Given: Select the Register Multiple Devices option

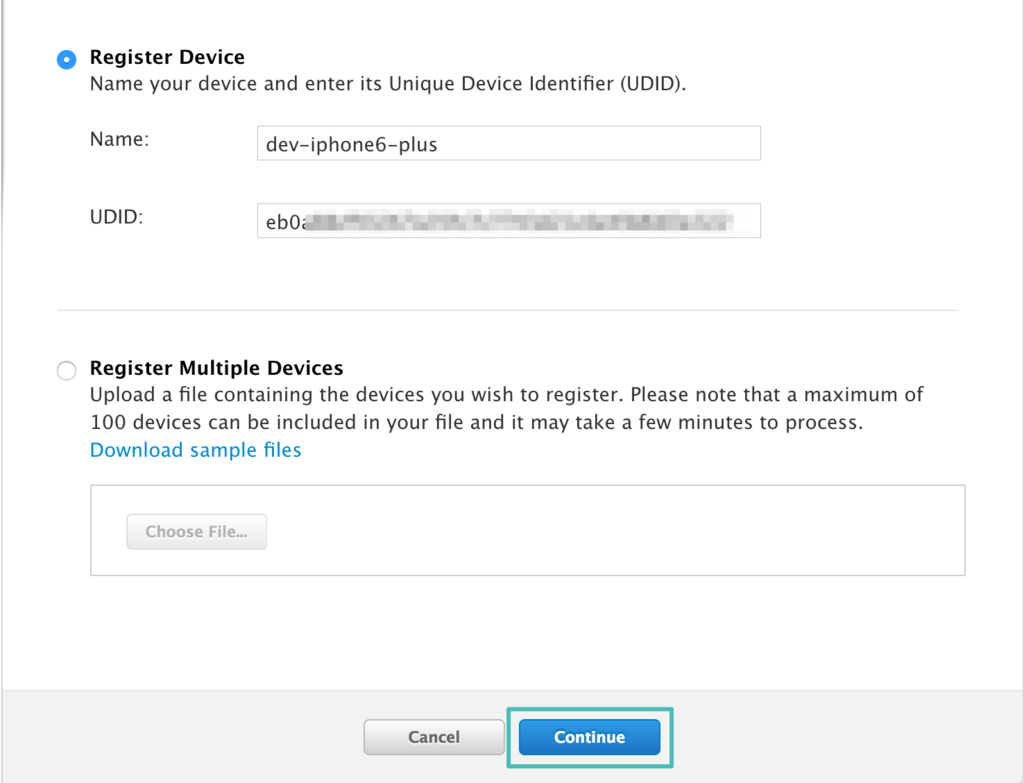Looking at the screenshot, I should [x=66, y=370].
